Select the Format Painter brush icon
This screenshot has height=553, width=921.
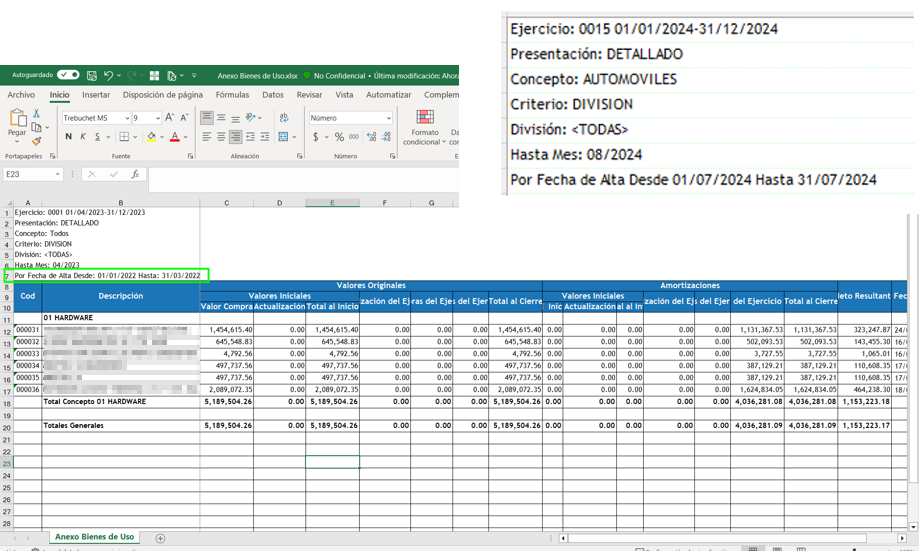tap(37, 141)
